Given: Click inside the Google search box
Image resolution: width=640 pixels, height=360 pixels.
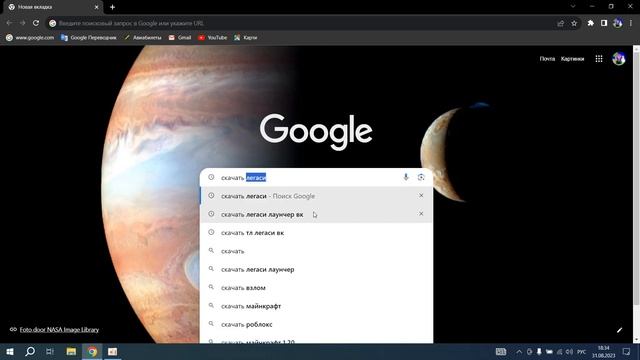Looking at the screenshot, I should tap(316, 178).
